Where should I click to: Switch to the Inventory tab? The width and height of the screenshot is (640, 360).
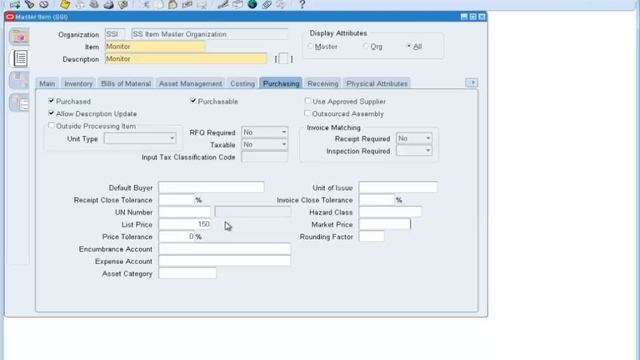click(x=78, y=83)
